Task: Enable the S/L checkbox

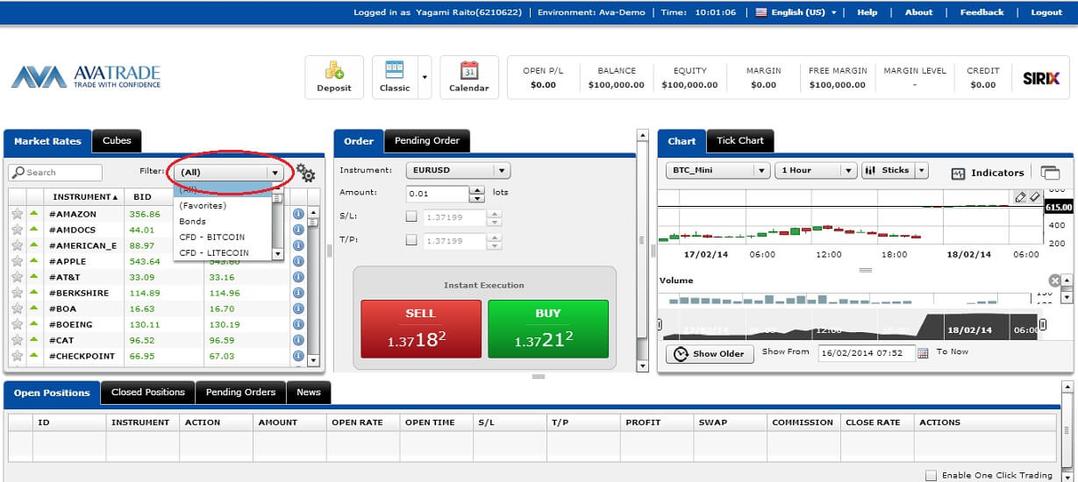Action: pyautogui.click(x=411, y=217)
